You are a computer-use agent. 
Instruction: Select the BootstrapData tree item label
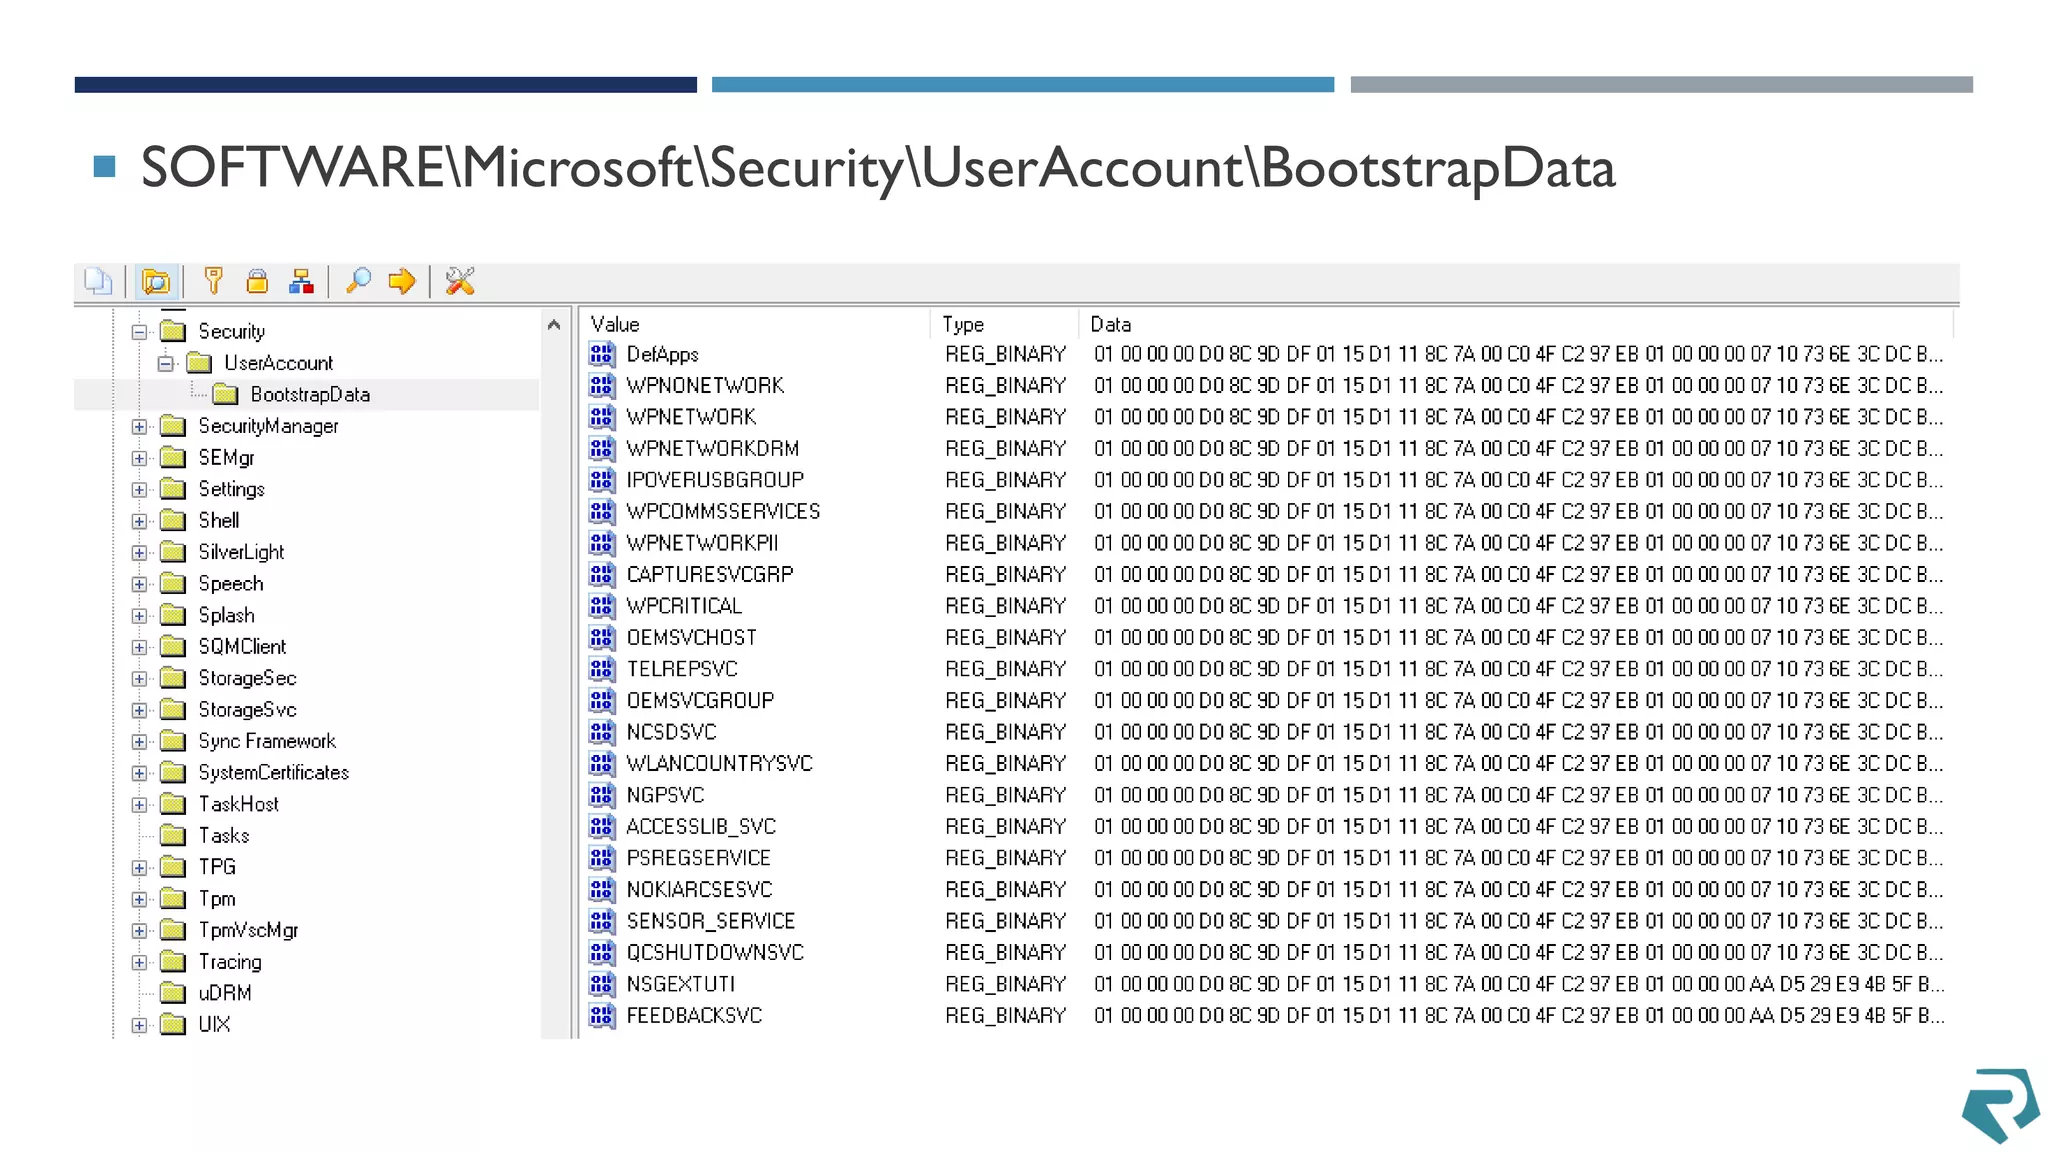point(310,394)
